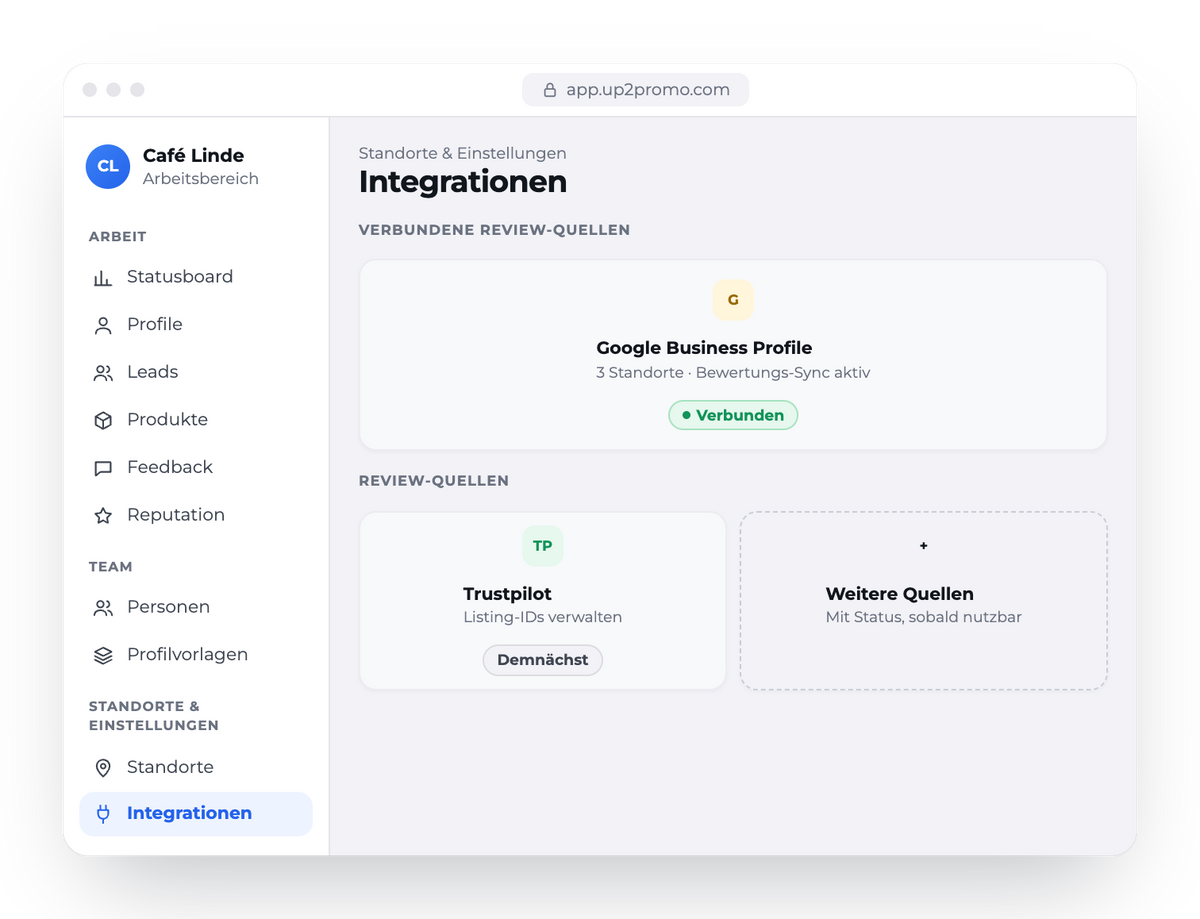Image resolution: width=1200 pixels, height=919 pixels.
Task: Click "Listing-IDs verwalten" text
Action: click(543, 618)
